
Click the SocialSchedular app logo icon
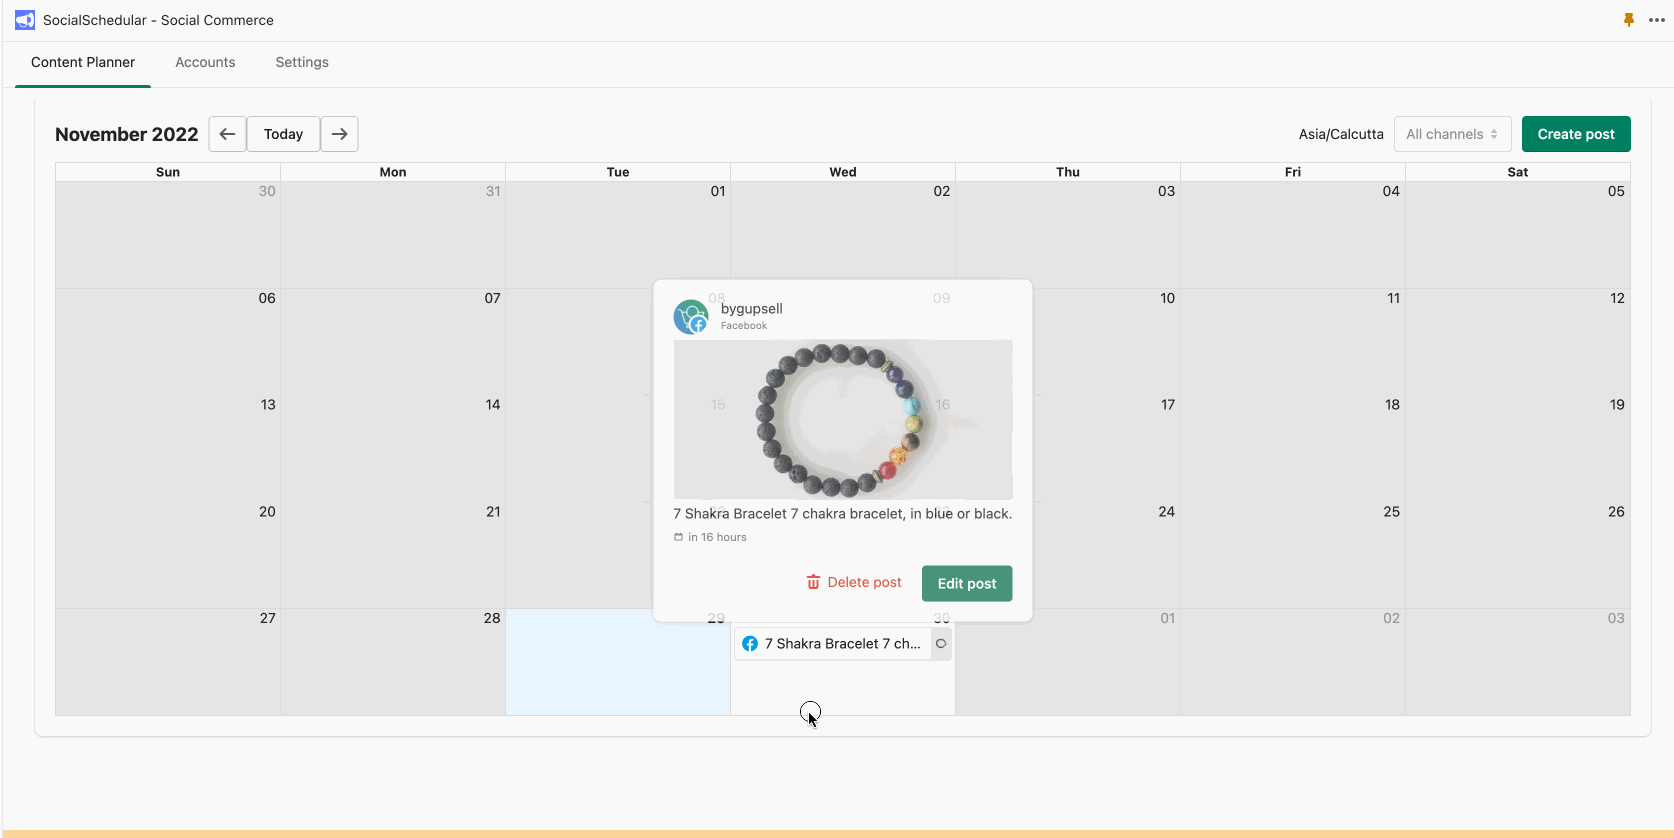25,20
